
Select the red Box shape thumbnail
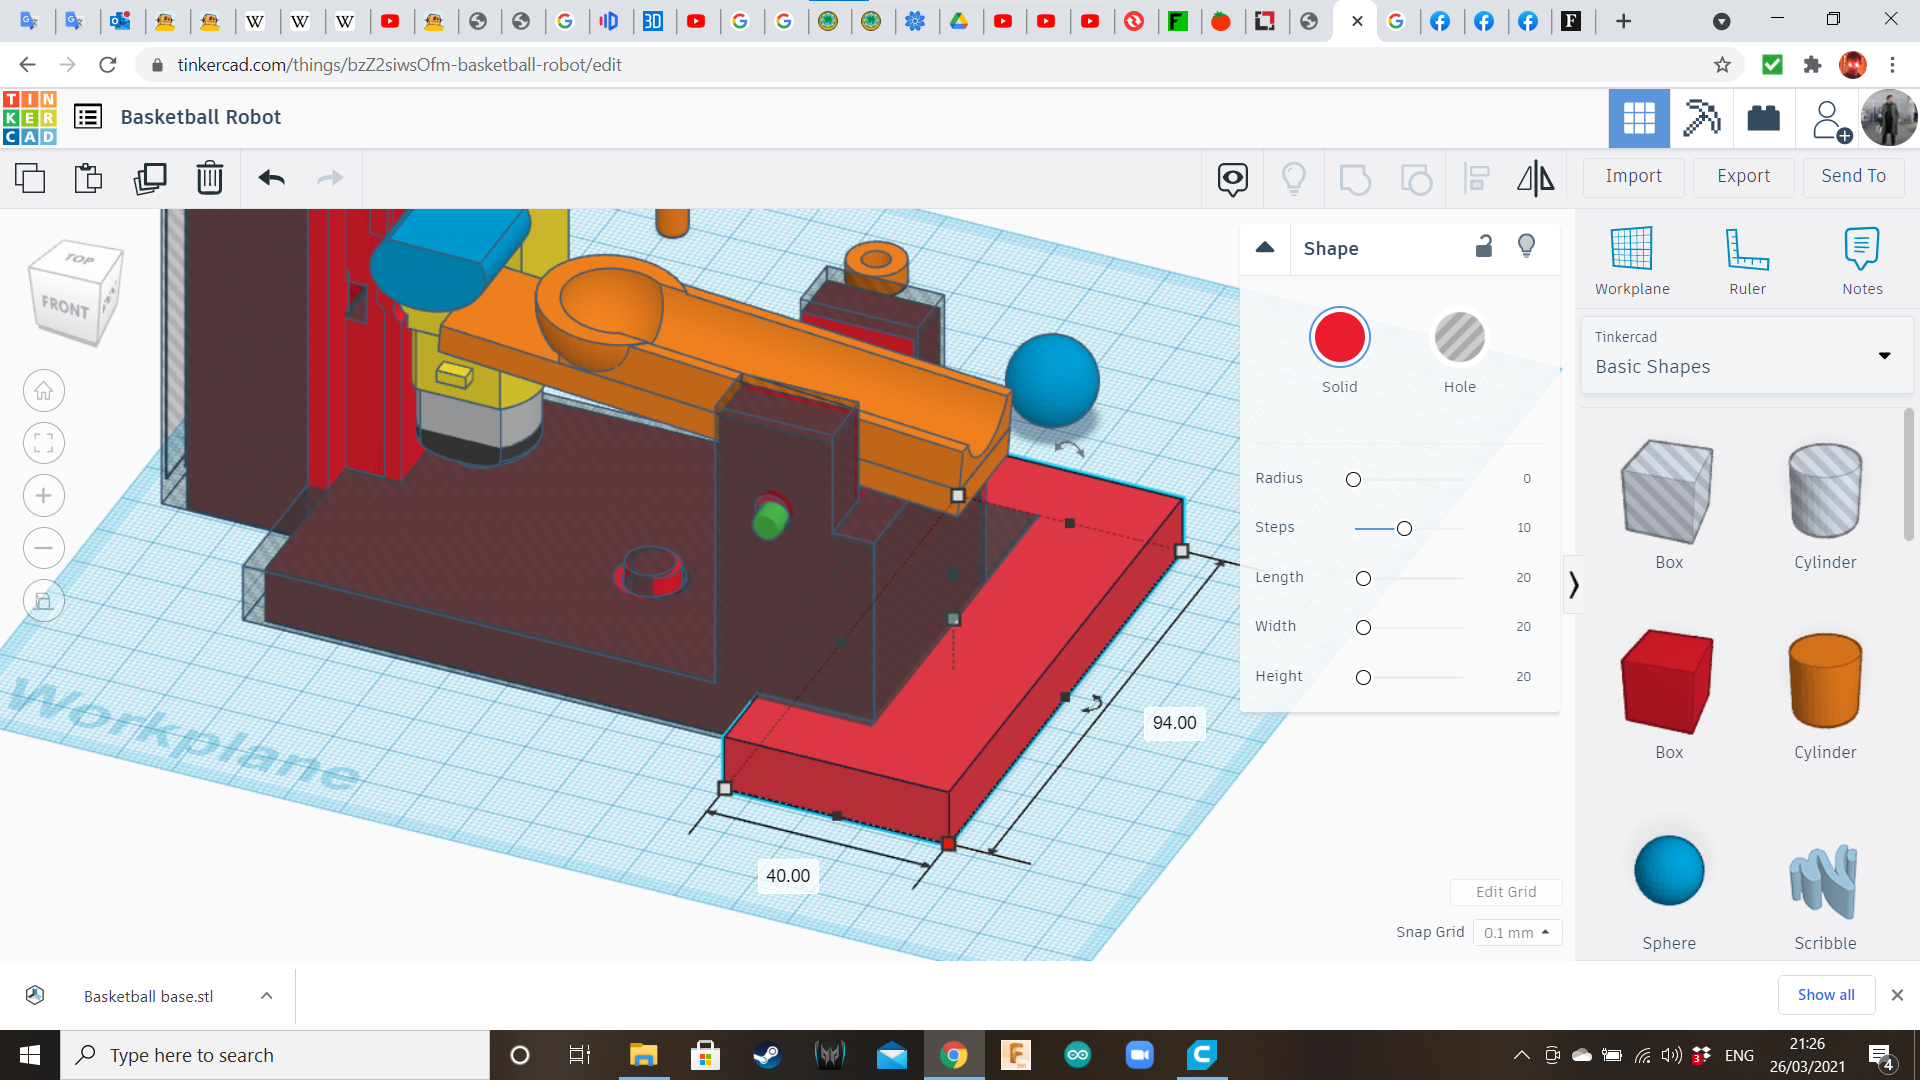1668,682
